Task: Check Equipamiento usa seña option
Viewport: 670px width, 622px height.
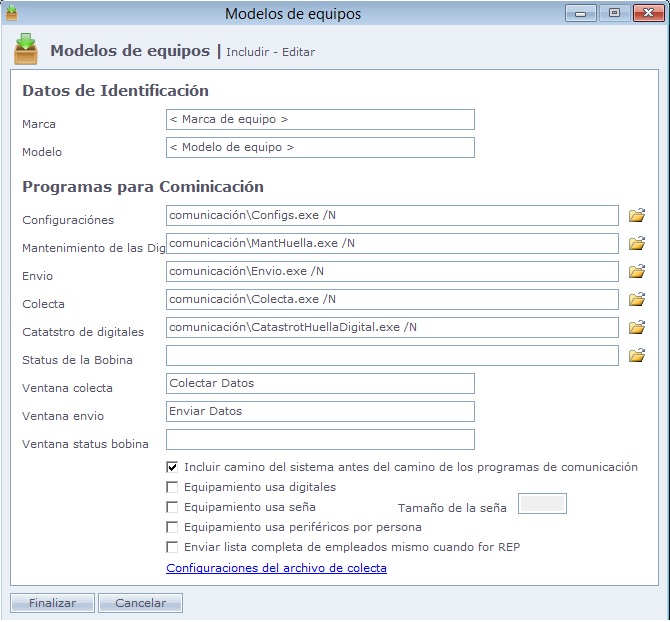Action: [x=172, y=507]
